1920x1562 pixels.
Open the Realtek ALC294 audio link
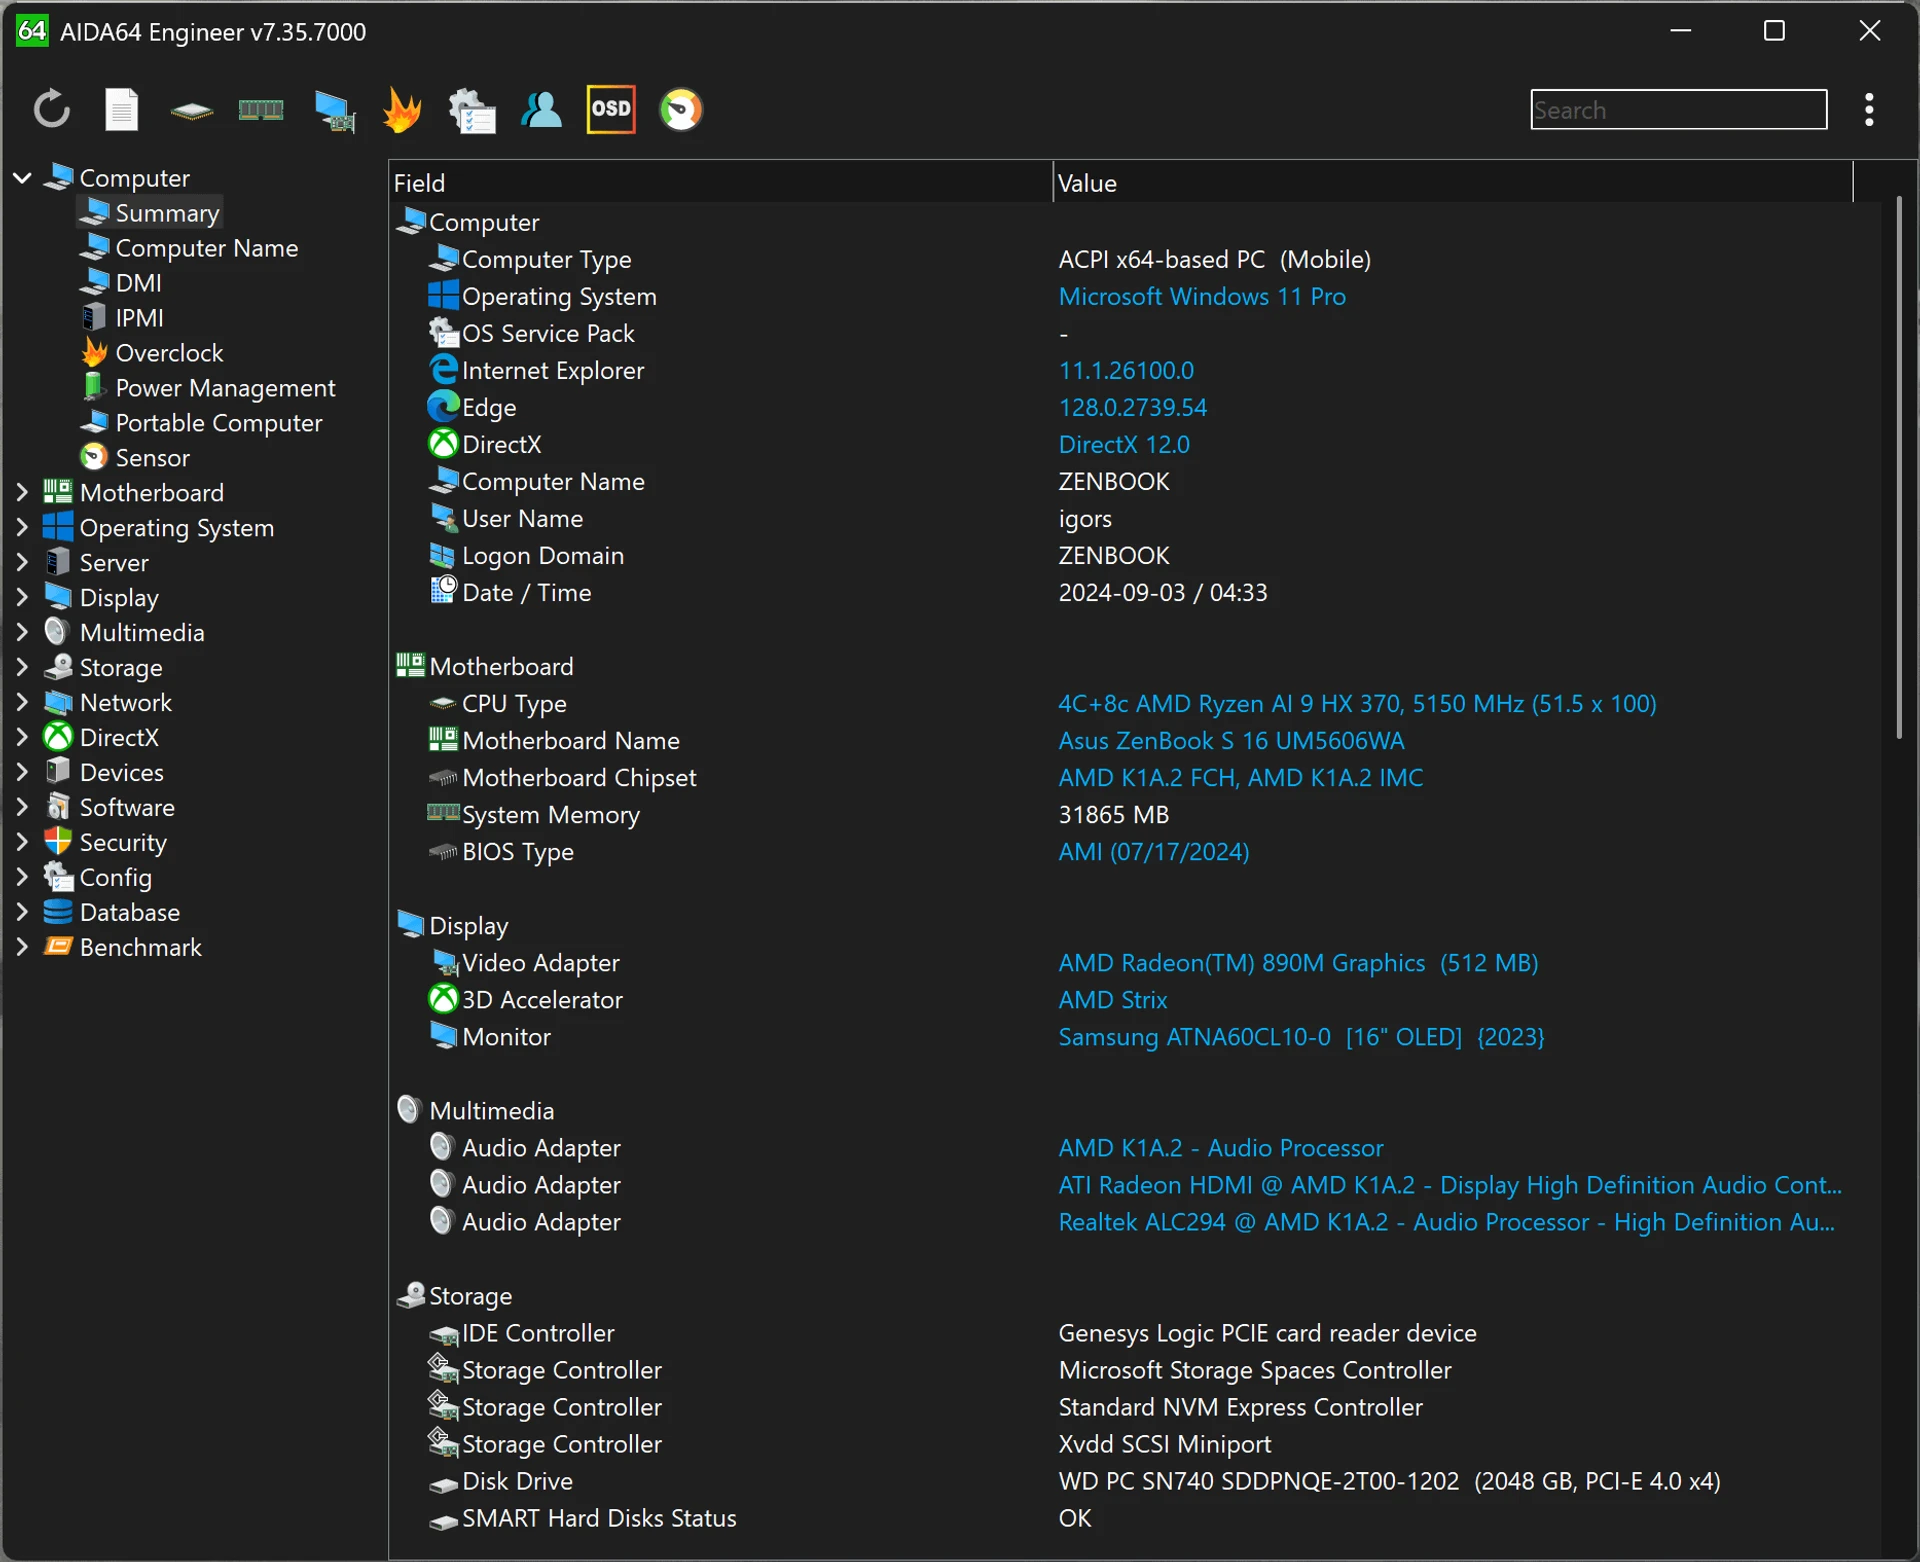pyautogui.click(x=1446, y=1222)
